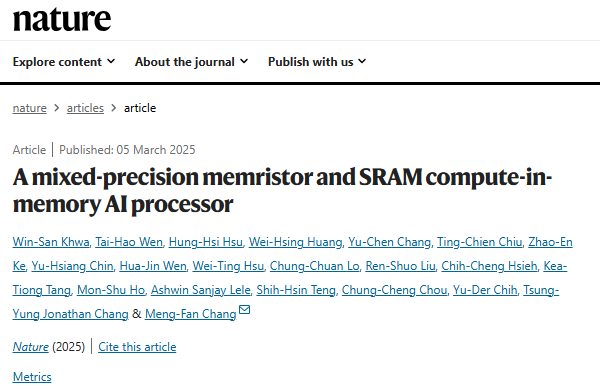Open the About the journal dropdown
Viewport: 600px width, 390px height.
click(x=191, y=62)
